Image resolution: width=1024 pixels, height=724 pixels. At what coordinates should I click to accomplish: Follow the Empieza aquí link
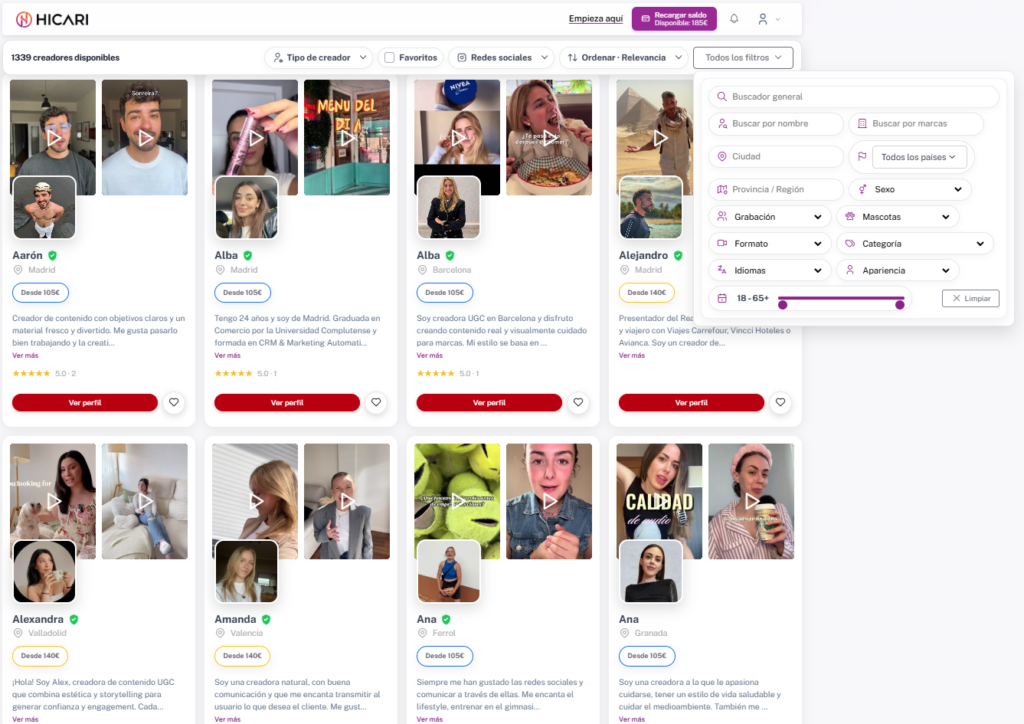pyautogui.click(x=596, y=18)
